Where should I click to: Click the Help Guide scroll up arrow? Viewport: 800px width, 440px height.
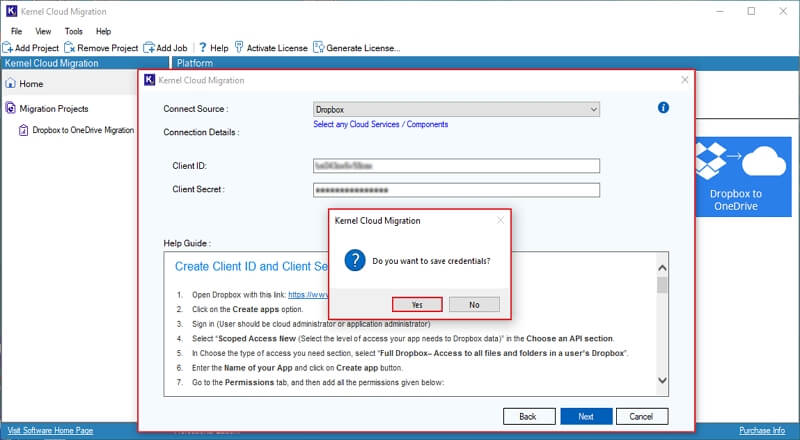point(662,268)
